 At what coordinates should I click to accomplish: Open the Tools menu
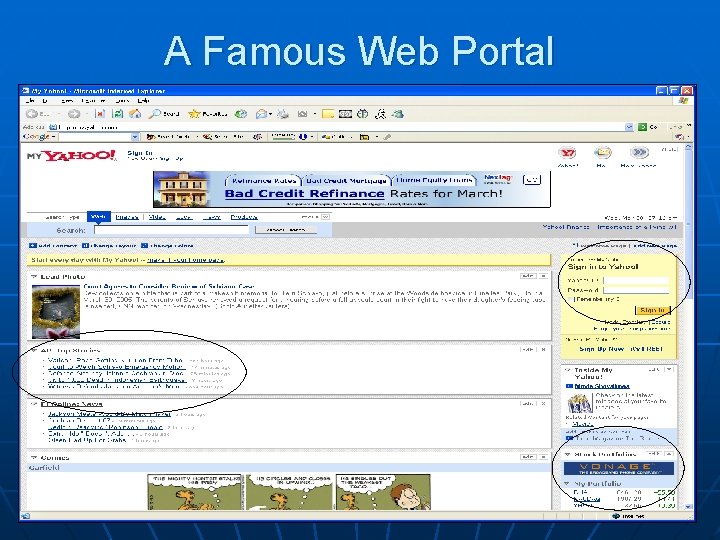click(x=122, y=101)
